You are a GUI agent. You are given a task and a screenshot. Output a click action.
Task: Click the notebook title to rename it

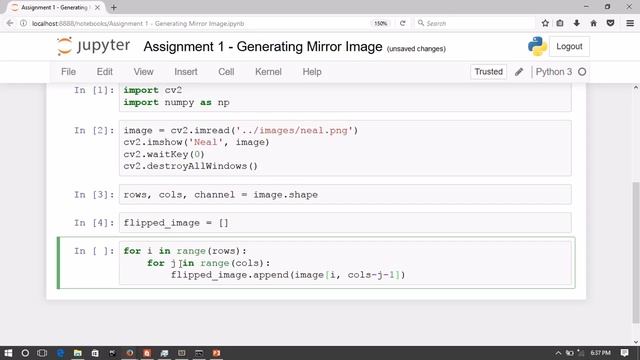coord(263,47)
